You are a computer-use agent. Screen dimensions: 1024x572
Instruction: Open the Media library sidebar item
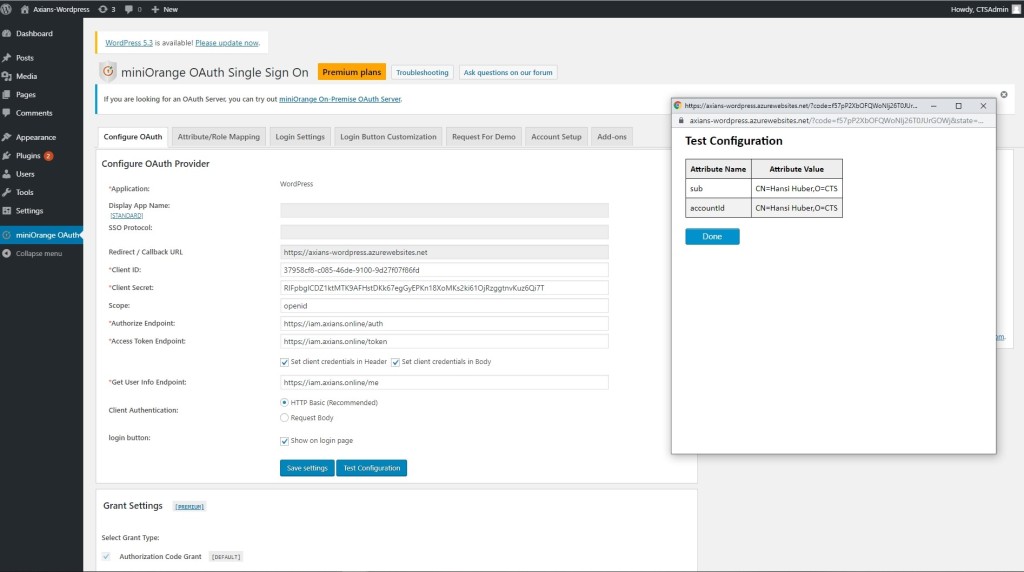click(x=26, y=76)
